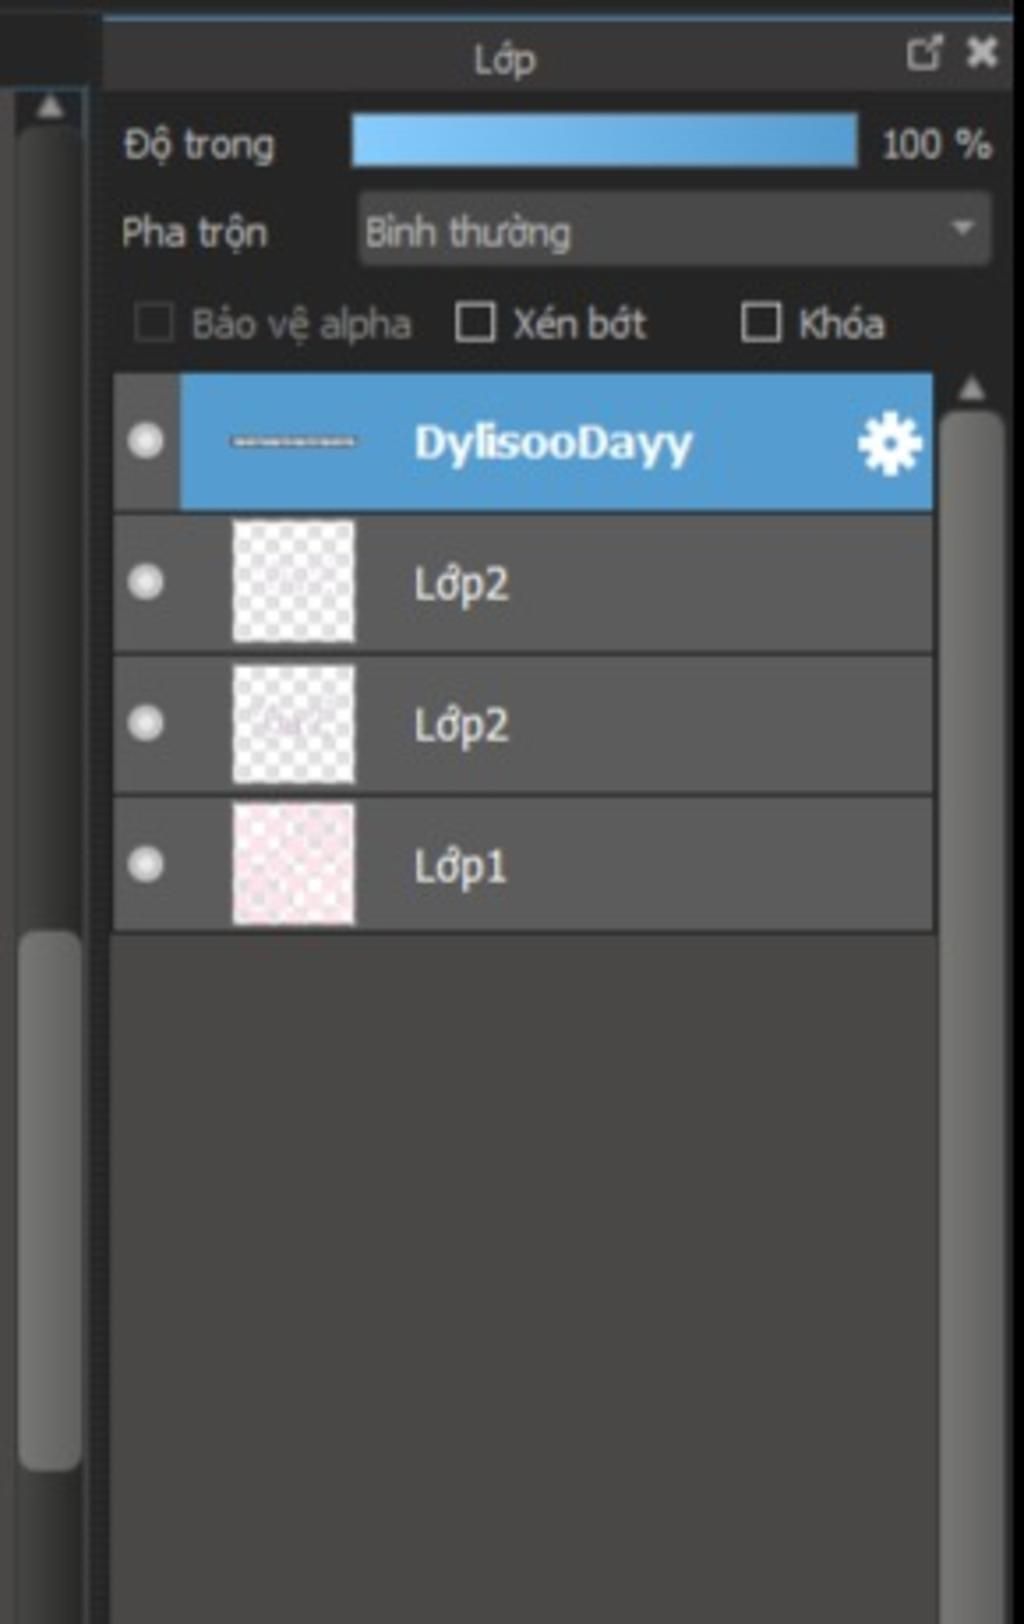The image size is (1024, 1624).
Task: Click the thumbnail of the upper Lớp2 layer
Action: 293,581
